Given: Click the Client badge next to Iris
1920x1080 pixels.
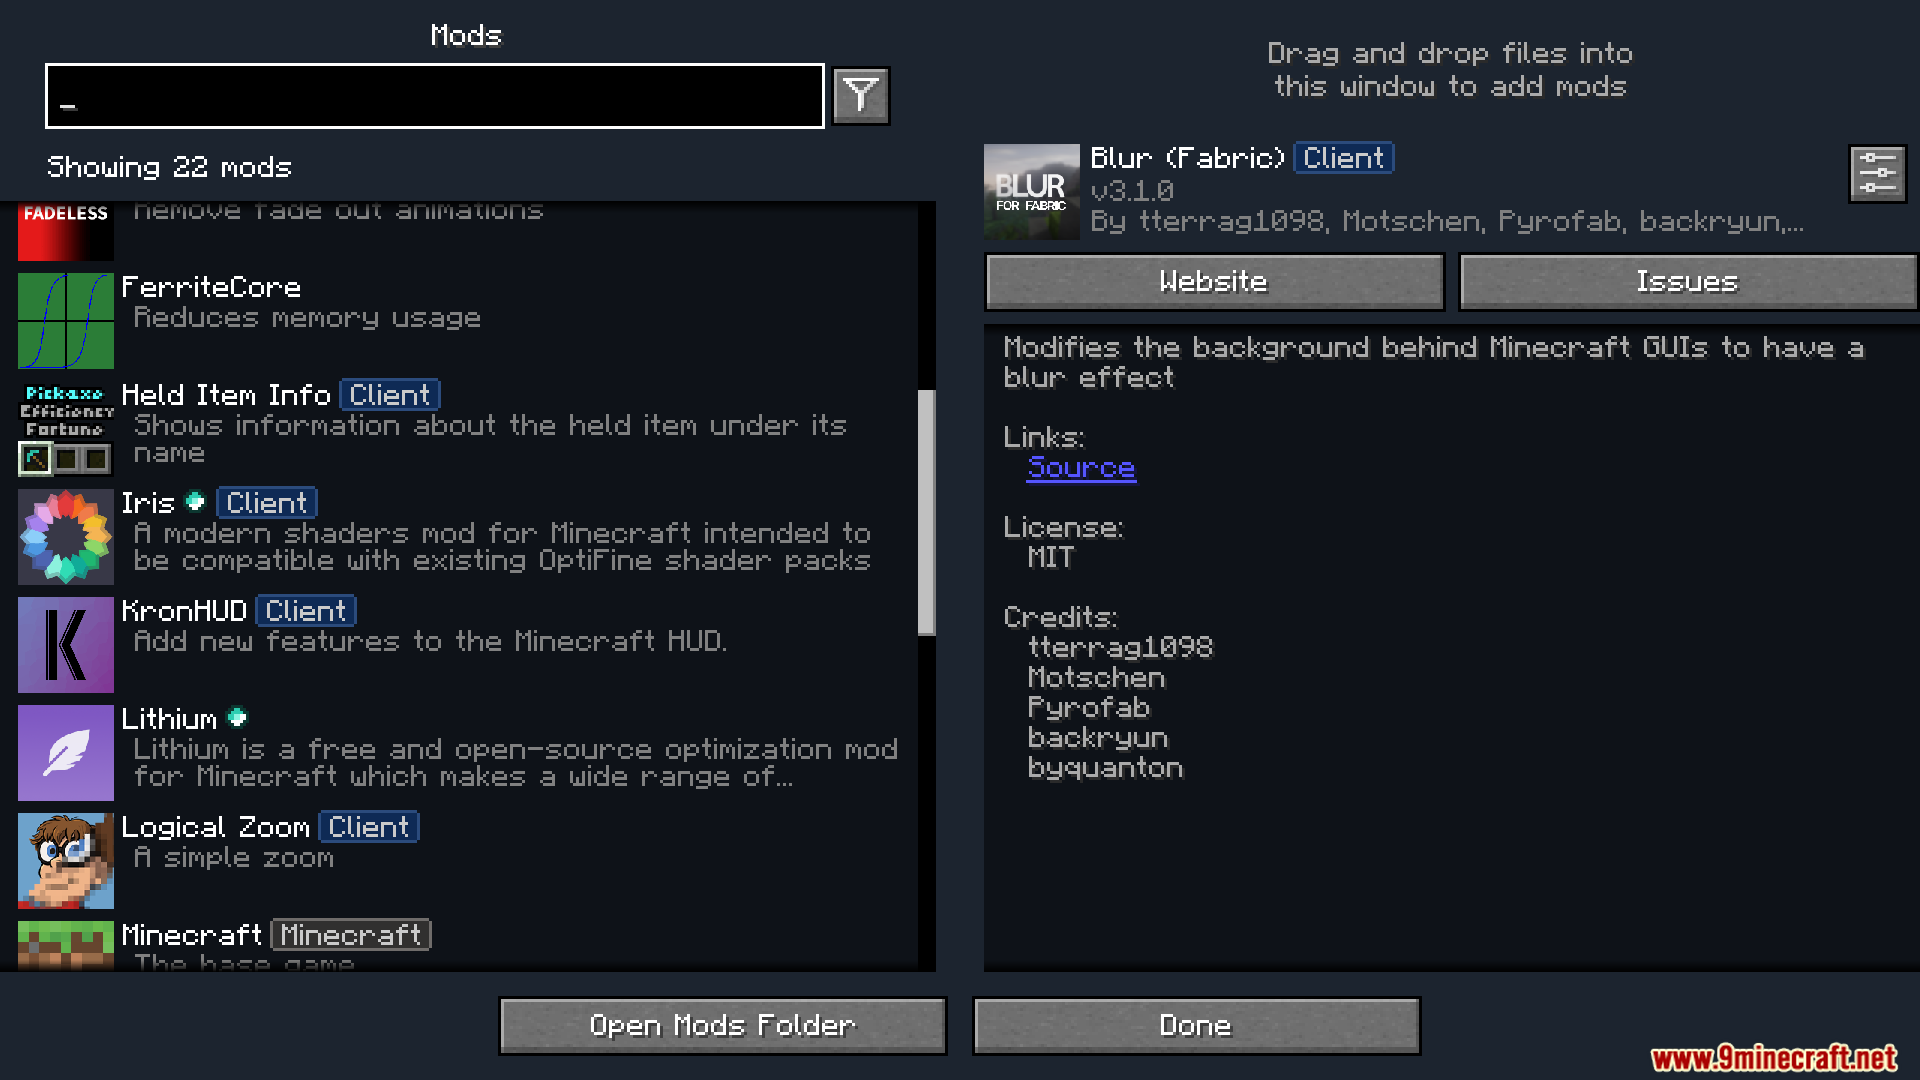Looking at the screenshot, I should pos(267,503).
